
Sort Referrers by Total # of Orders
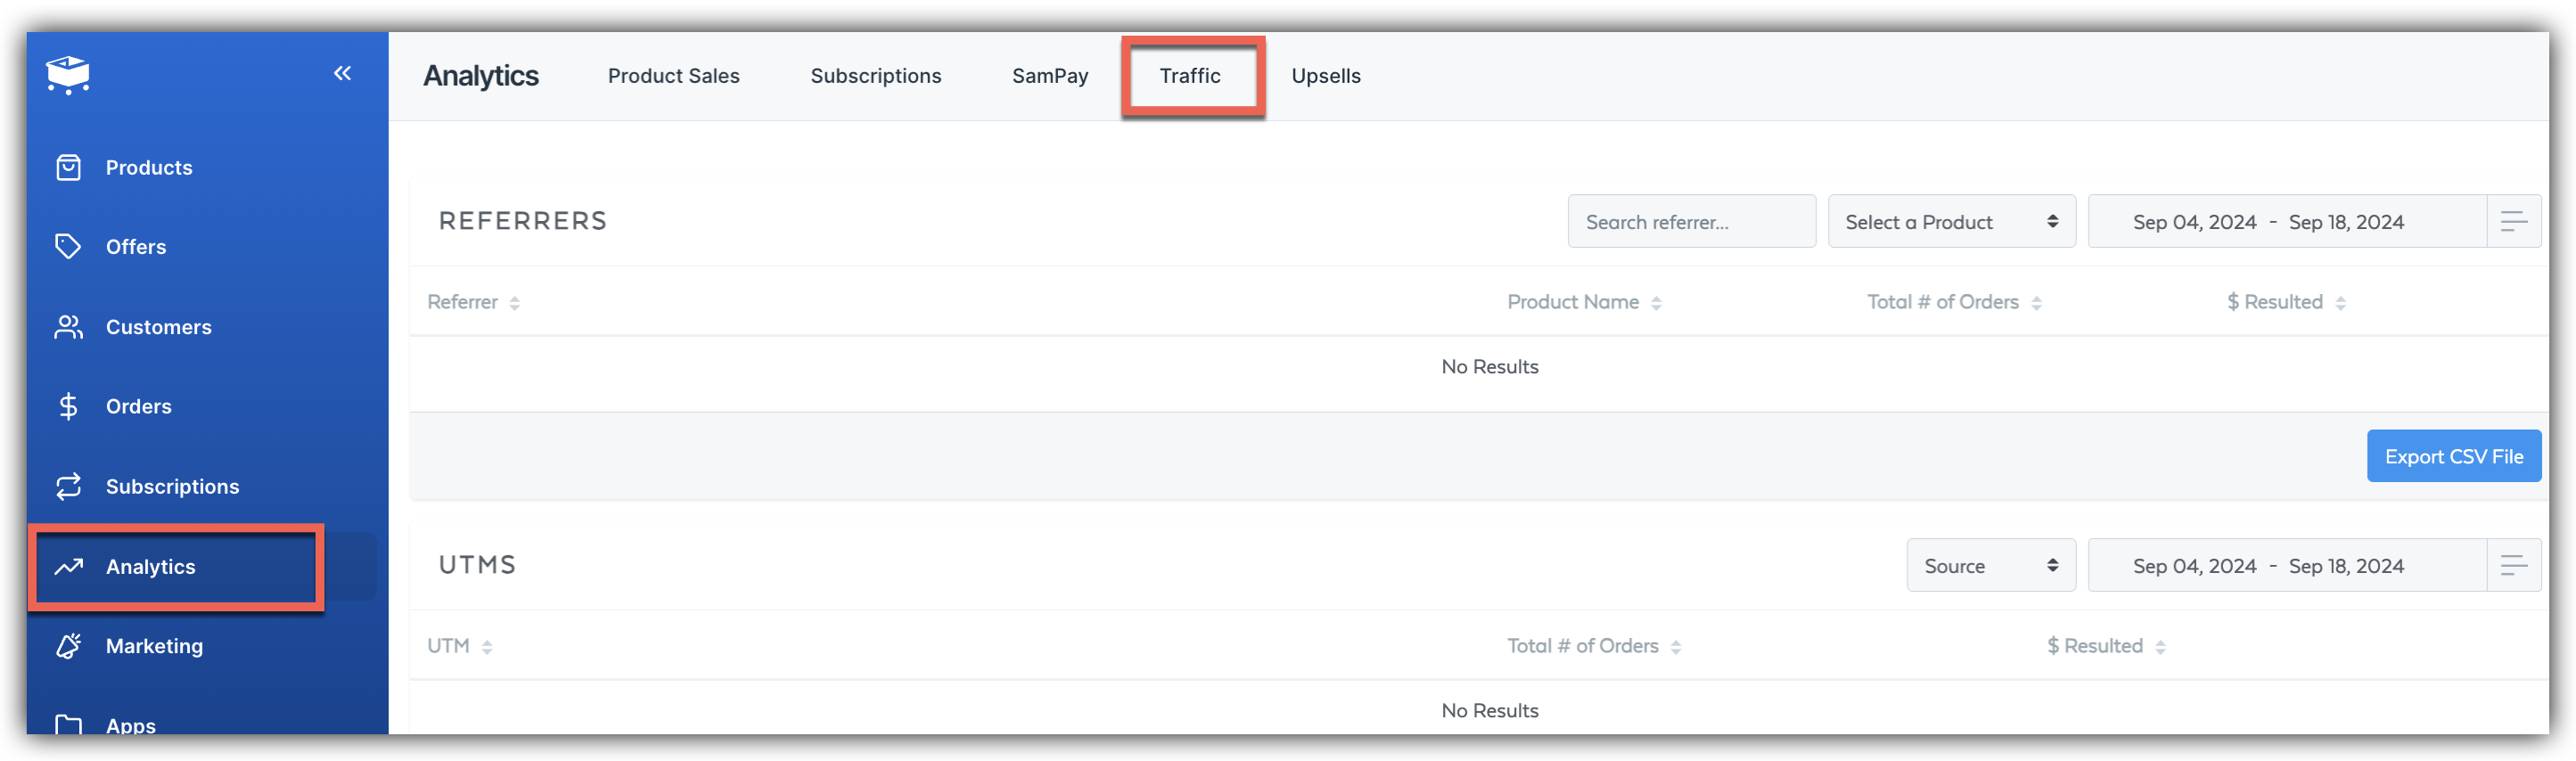tap(1954, 302)
